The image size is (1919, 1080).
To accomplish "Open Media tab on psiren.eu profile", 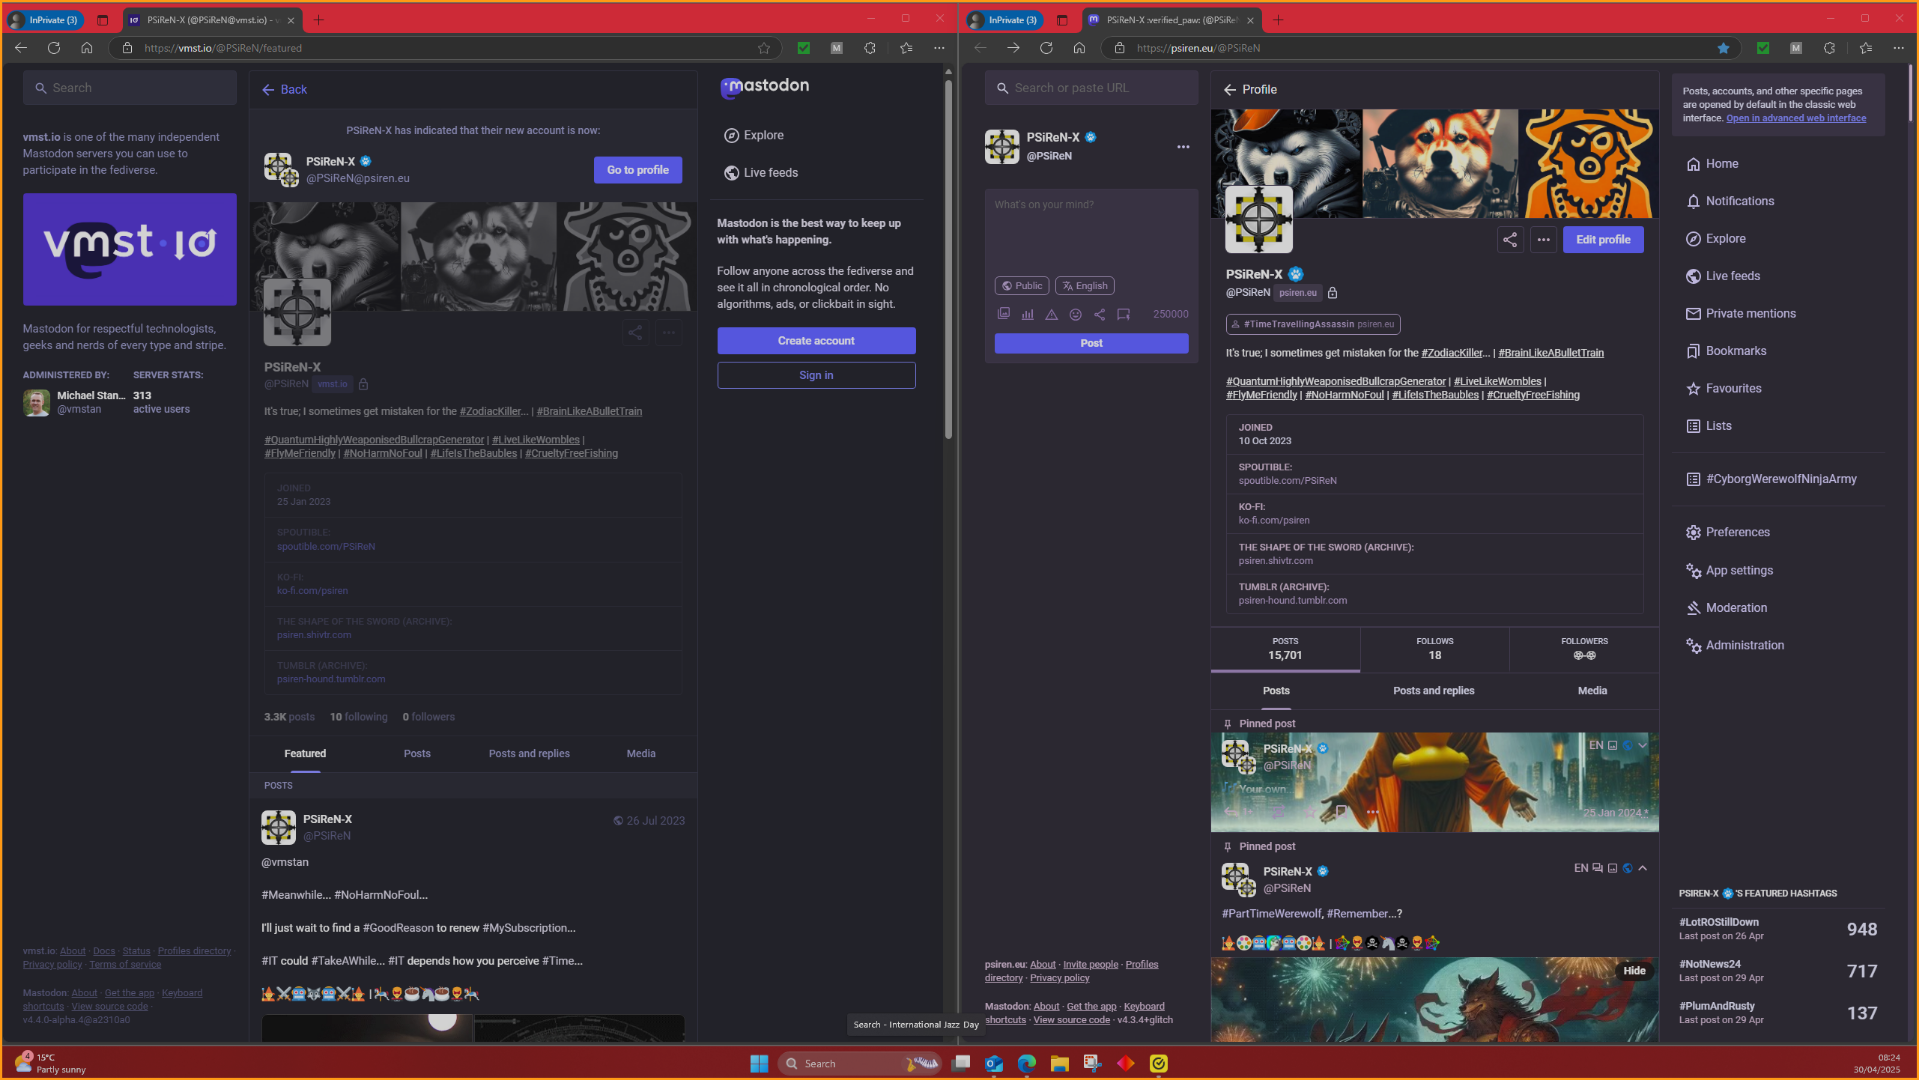I will pyautogui.click(x=1592, y=691).
